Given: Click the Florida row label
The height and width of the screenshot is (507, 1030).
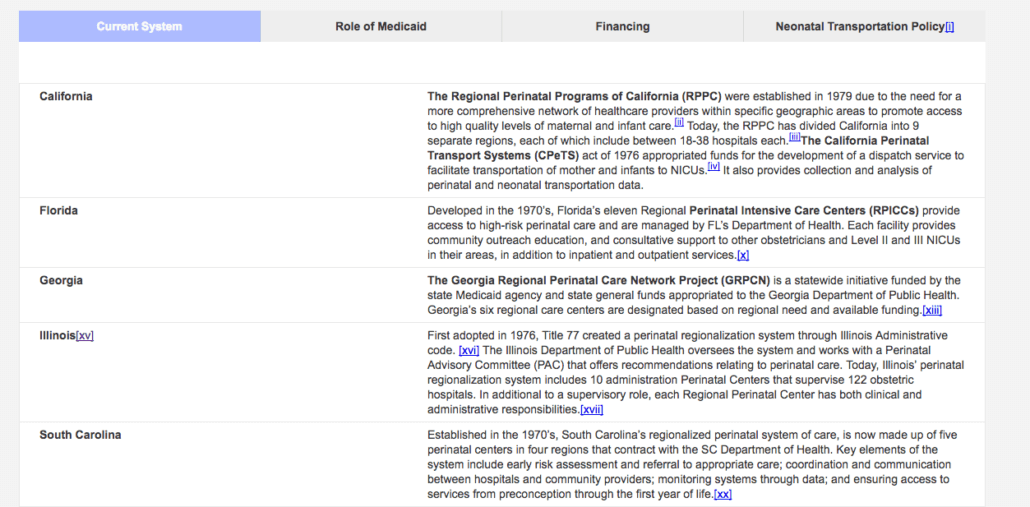Looking at the screenshot, I should (58, 210).
